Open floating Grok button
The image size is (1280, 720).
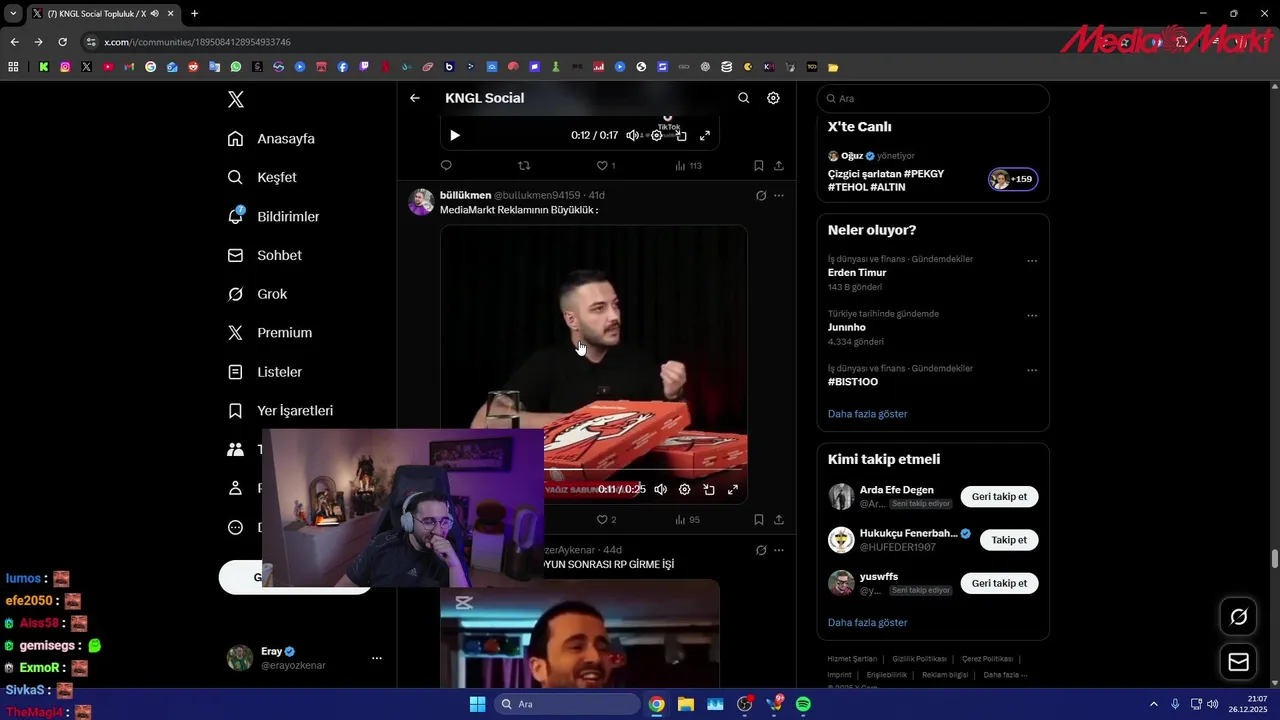coord(1238,617)
